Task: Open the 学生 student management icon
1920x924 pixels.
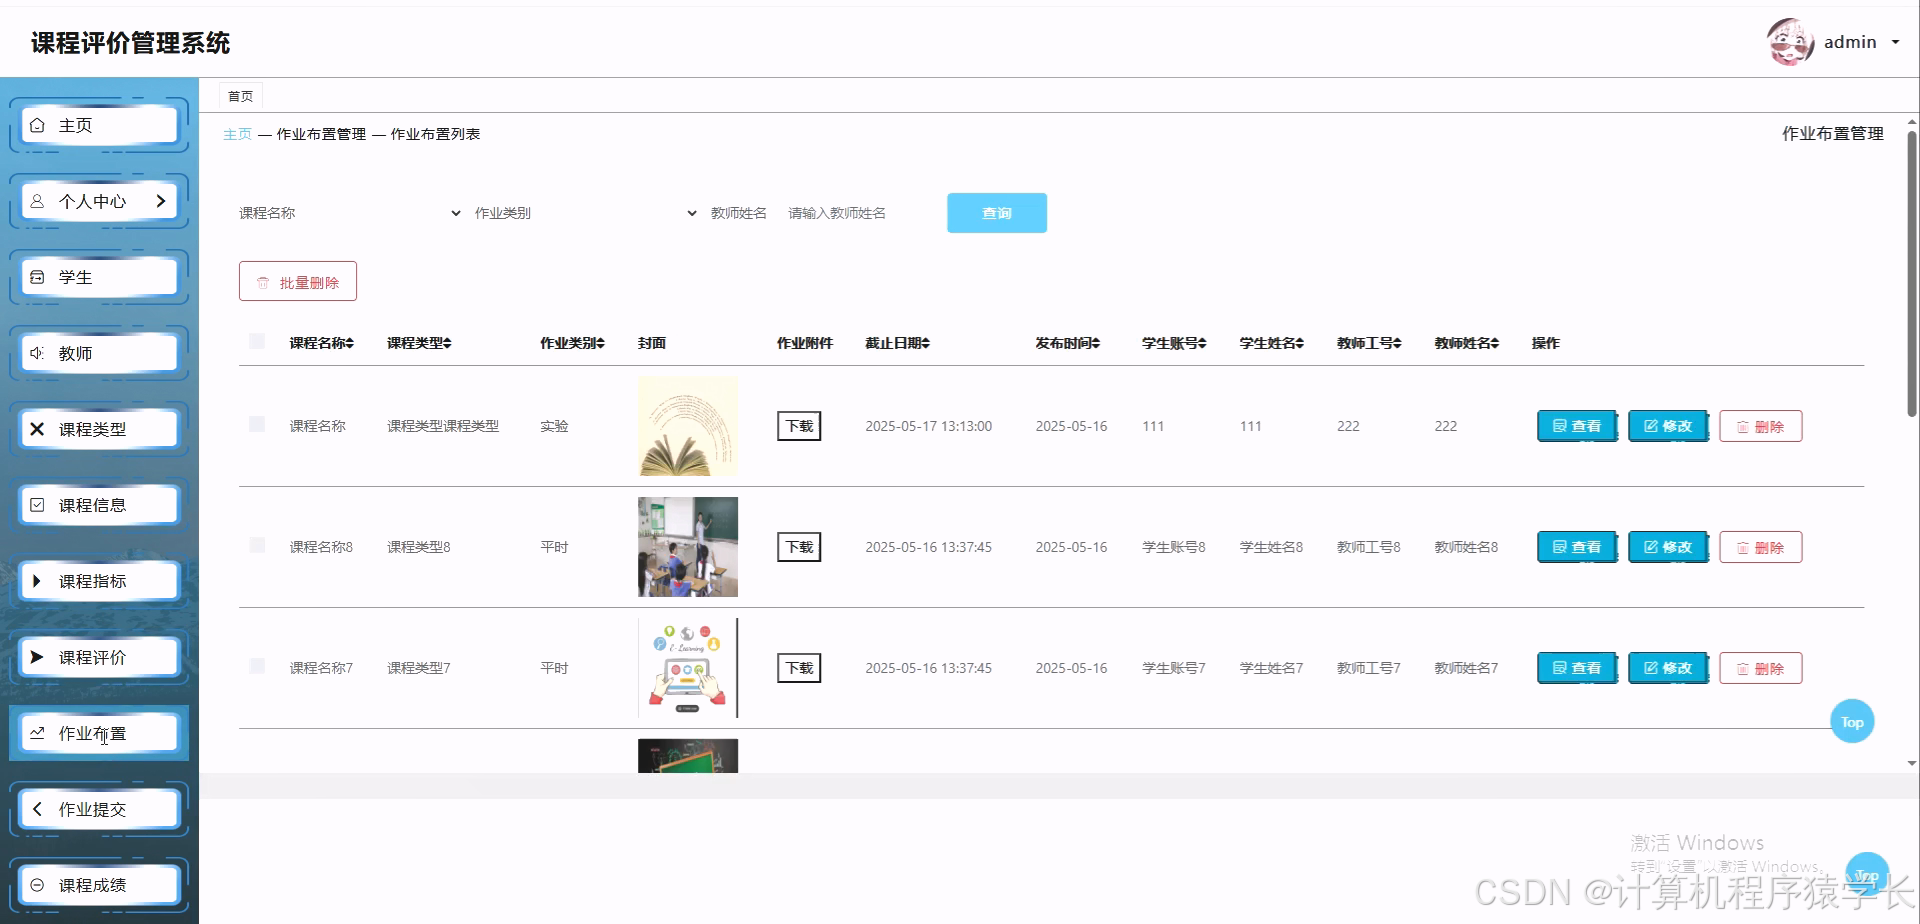Action: click(37, 276)
